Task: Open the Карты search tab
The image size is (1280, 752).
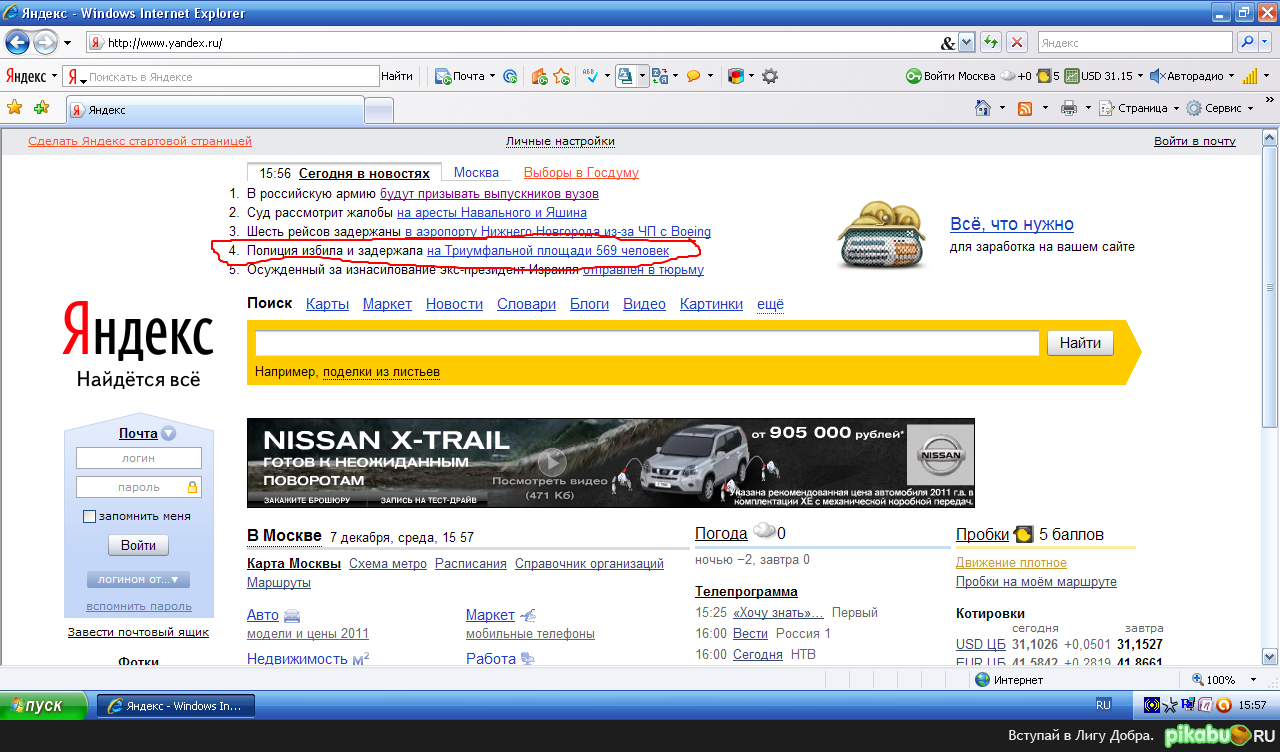Action: [327, 304]
